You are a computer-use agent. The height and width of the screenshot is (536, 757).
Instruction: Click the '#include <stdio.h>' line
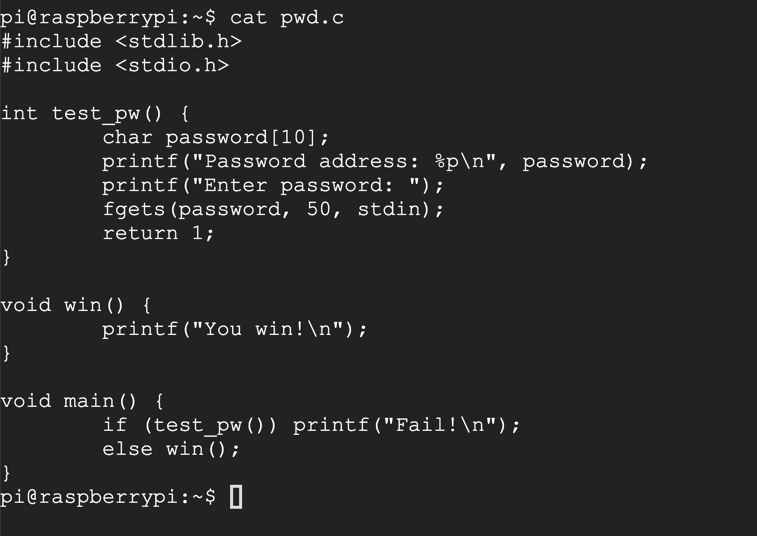(115, 65)
